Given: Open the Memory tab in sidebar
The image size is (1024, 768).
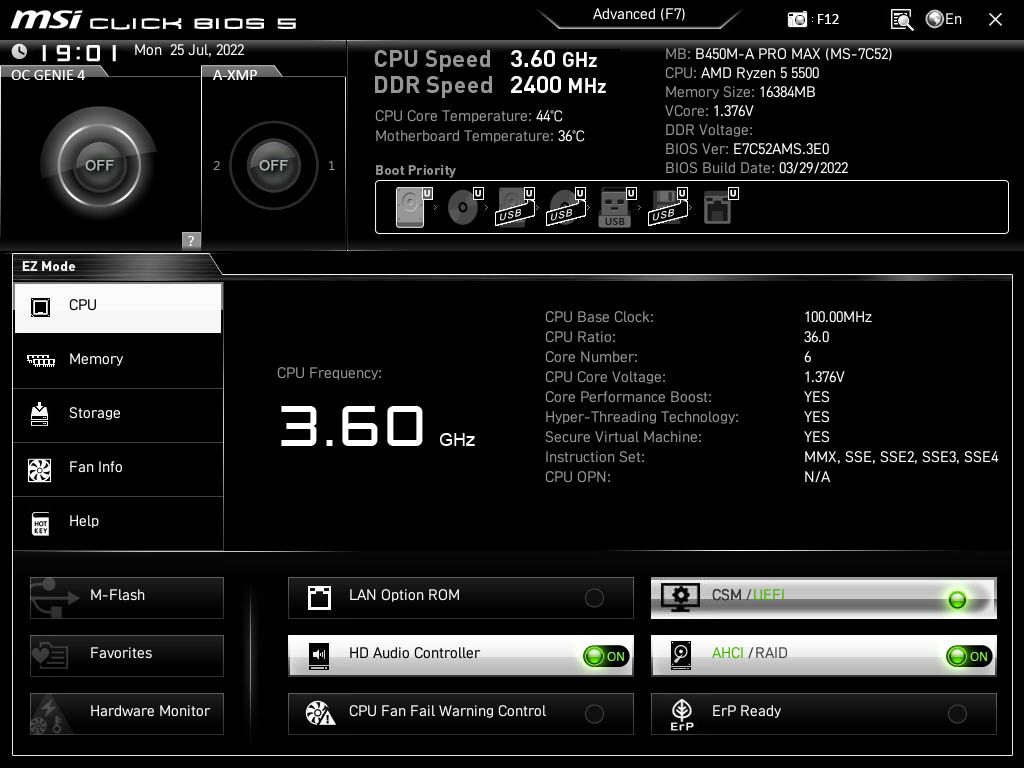Looking at the screenshot, I should tap(118, 360).
